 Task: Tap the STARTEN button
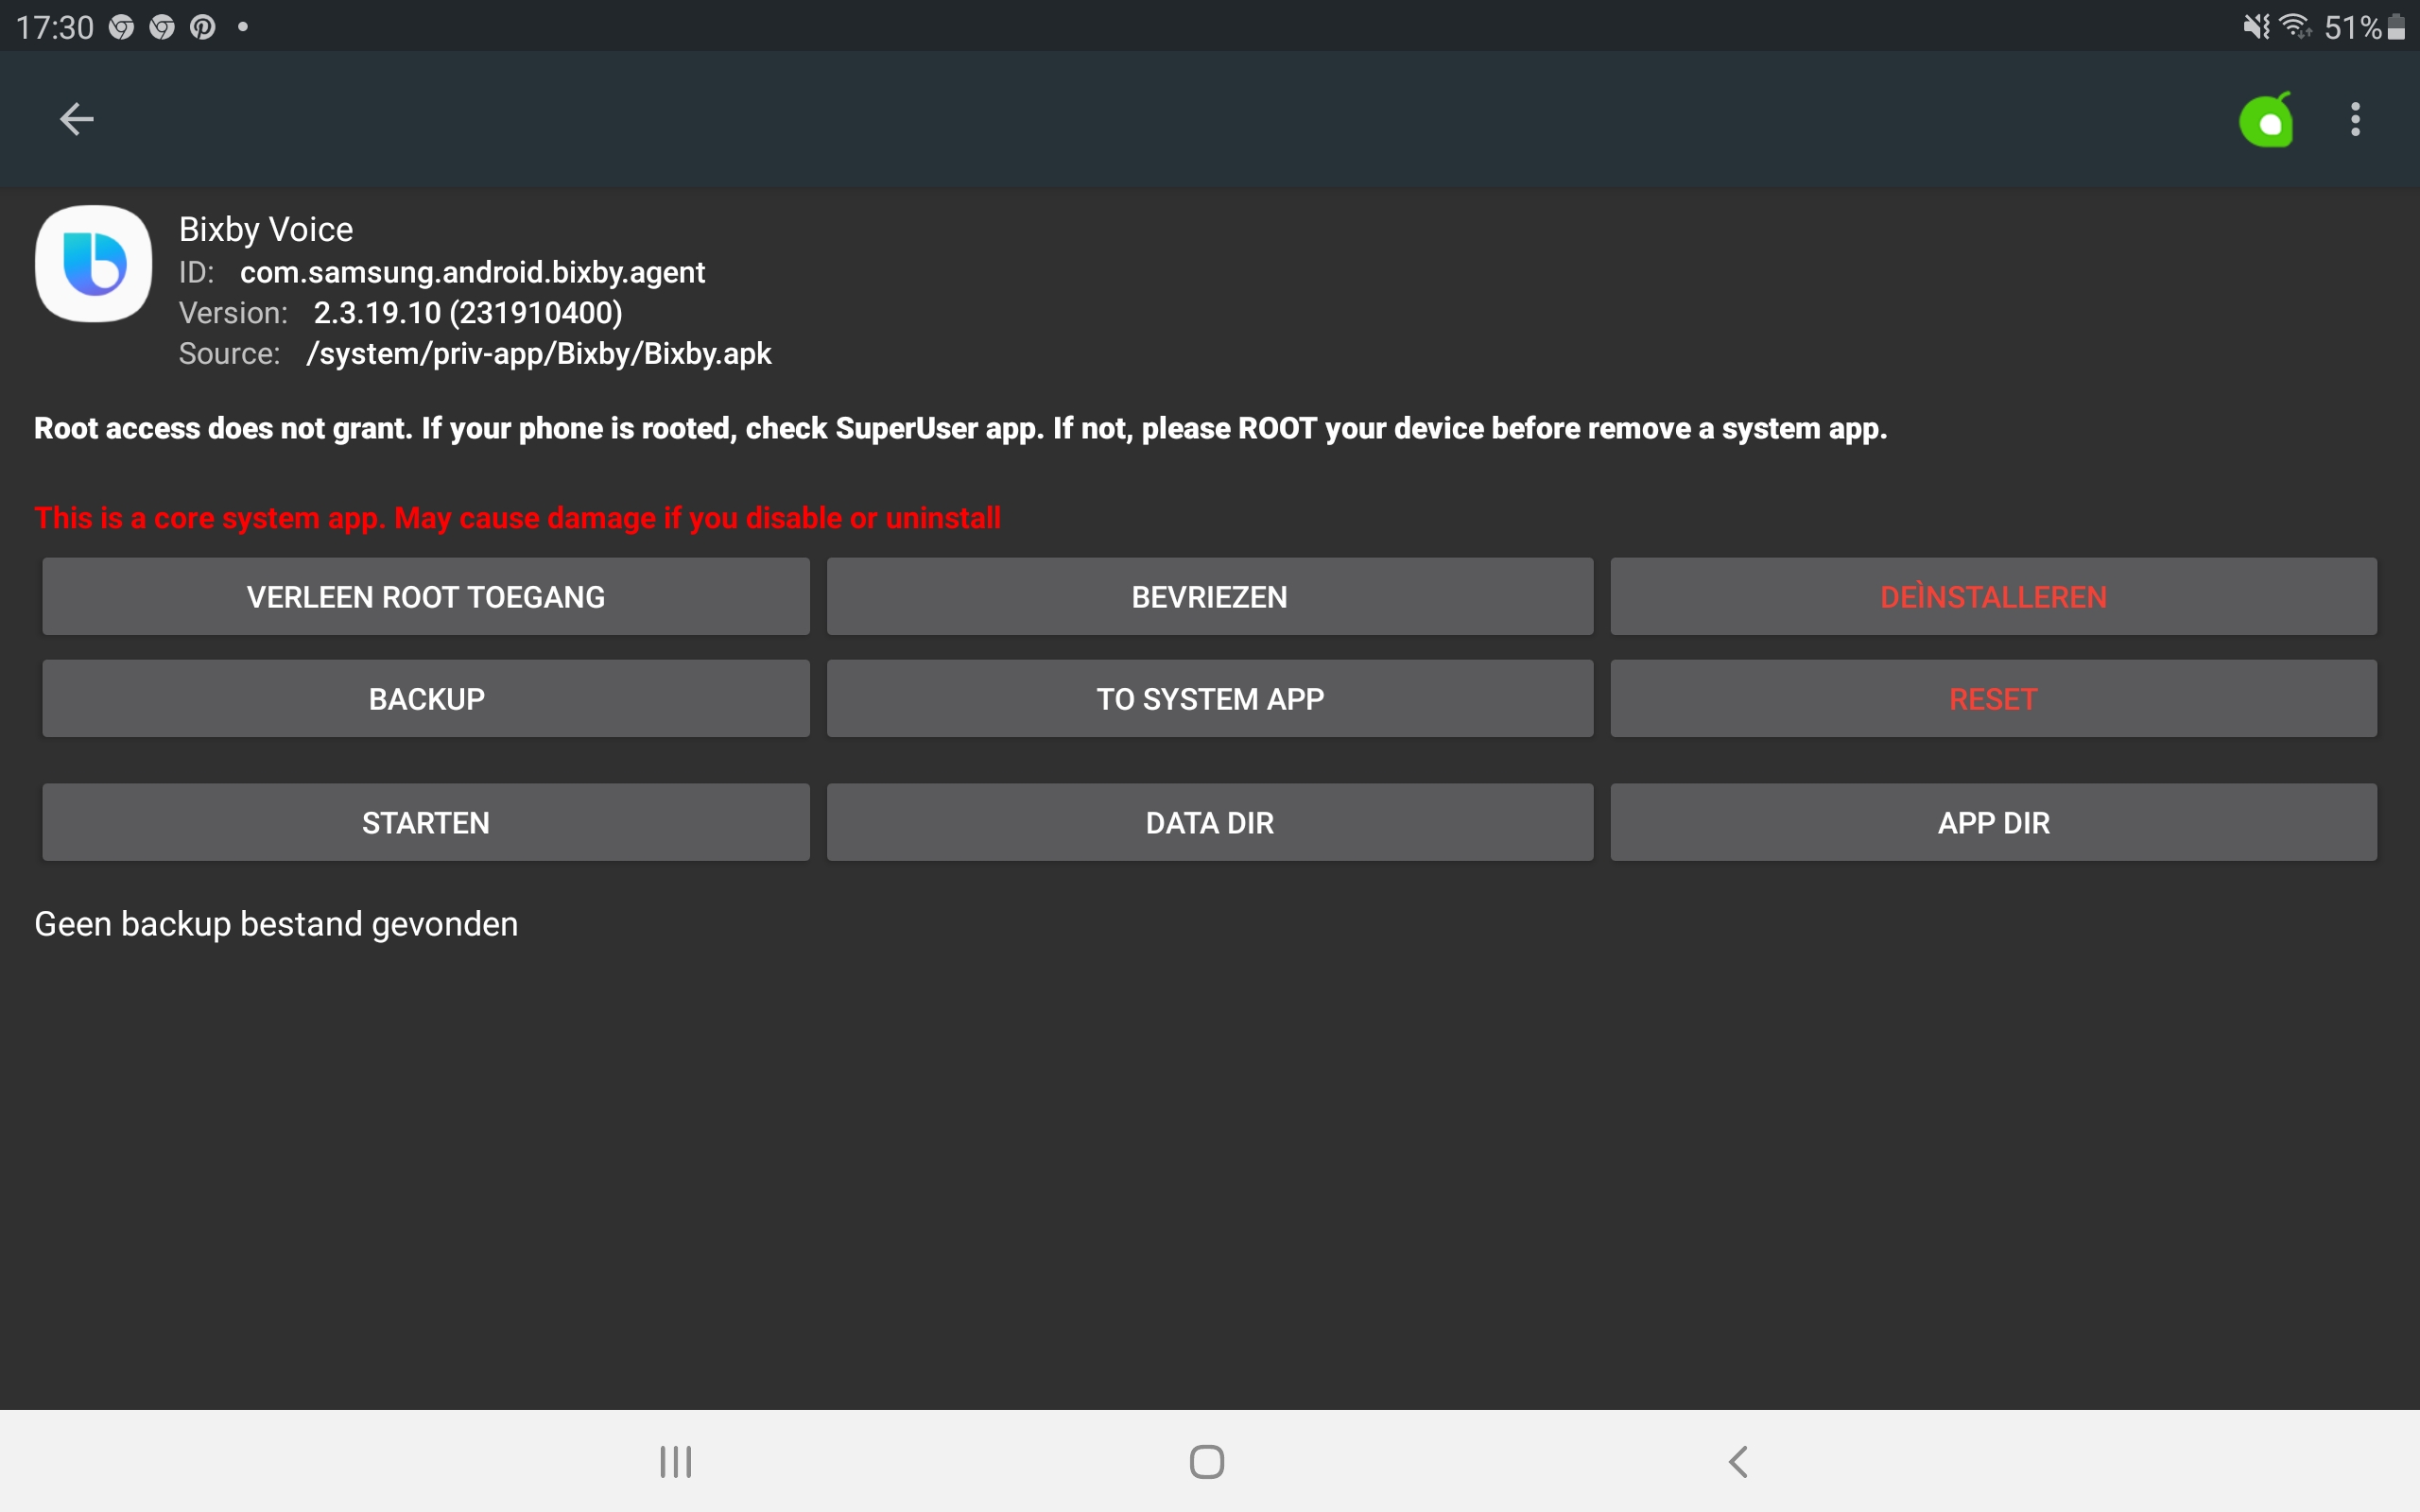click(x=426, y=823)
